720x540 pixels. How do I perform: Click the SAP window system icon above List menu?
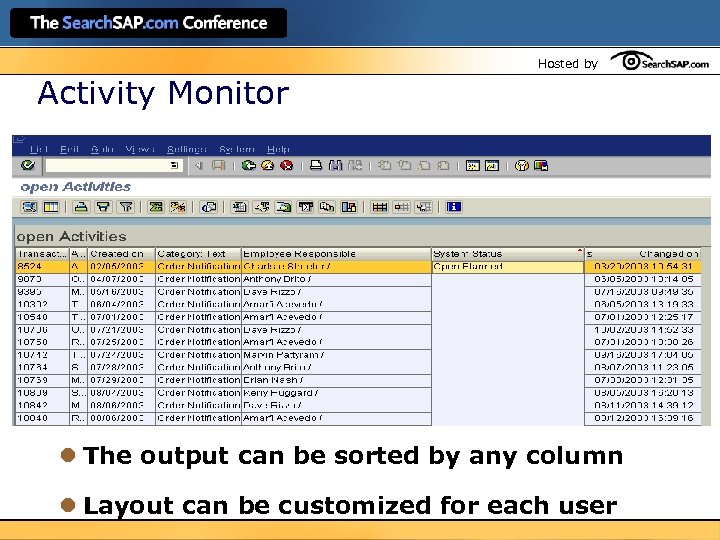(x=19, y=139)
